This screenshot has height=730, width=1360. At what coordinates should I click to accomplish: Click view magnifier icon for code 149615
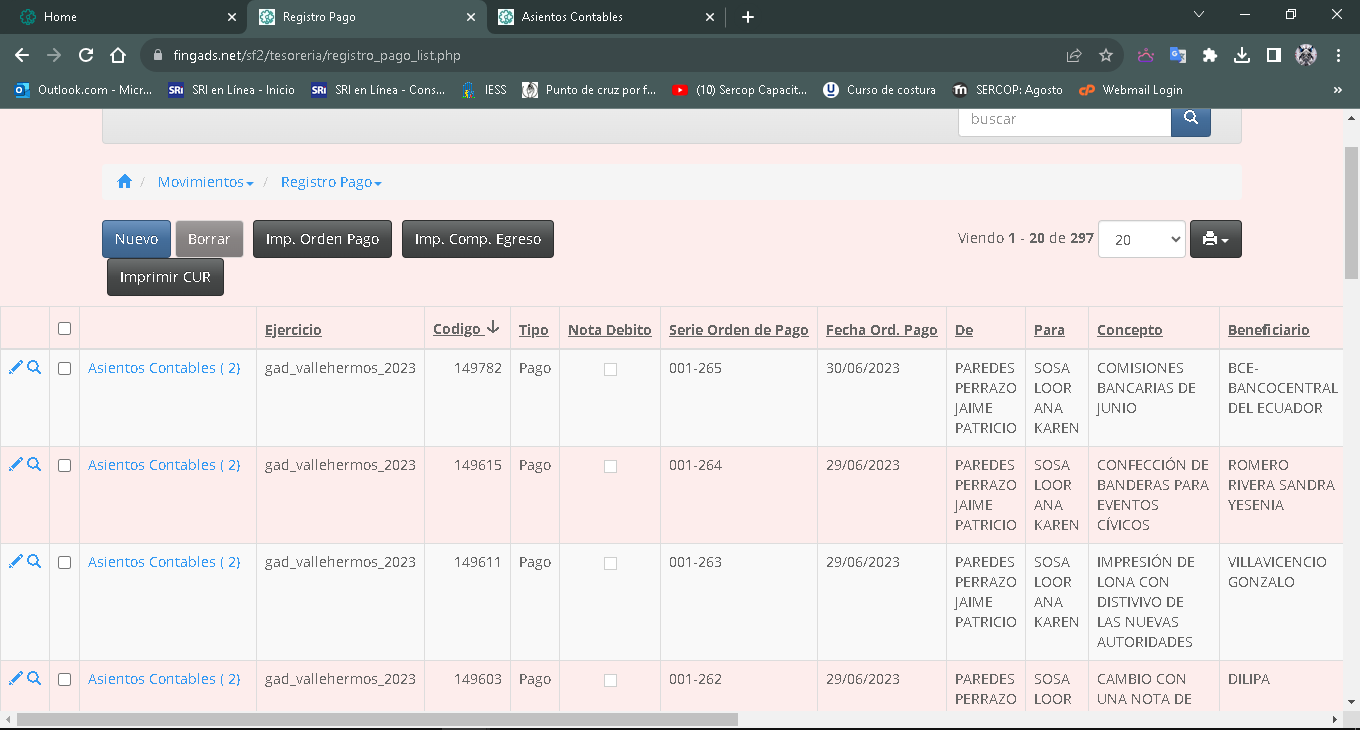coord(34,465)
